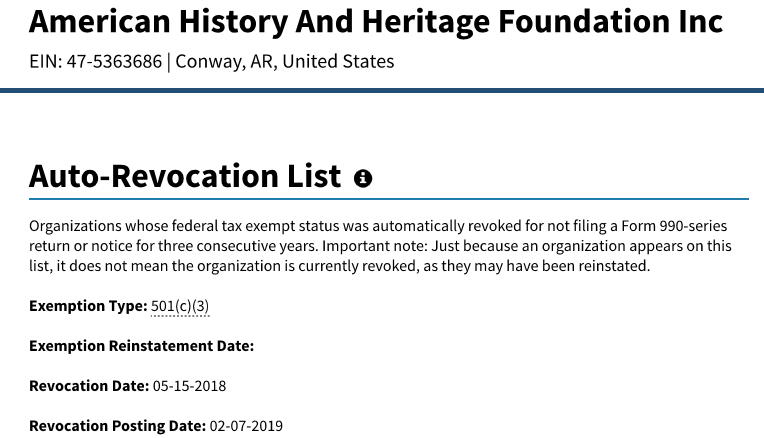The image size is (764, 438).
Task: Open the 501(c)(3) exemption type link
Action: (180, 306)
